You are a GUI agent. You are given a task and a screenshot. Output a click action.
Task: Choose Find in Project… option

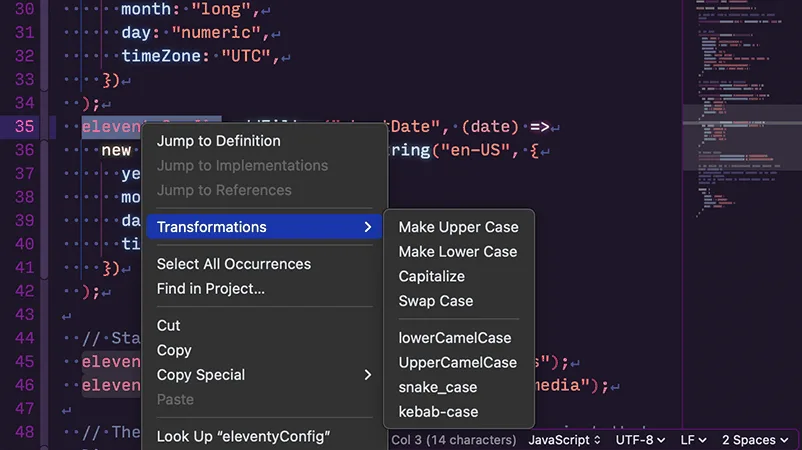pos(264,289)
